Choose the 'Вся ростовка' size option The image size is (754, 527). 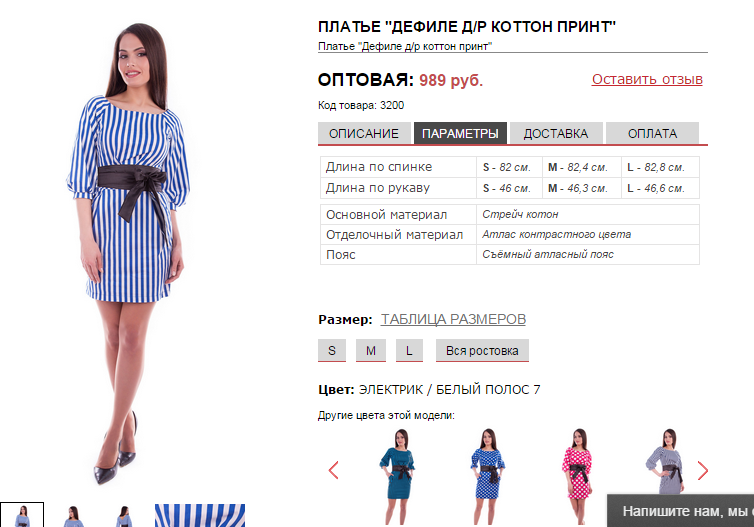pyautogui.click(x=482, y=351)
